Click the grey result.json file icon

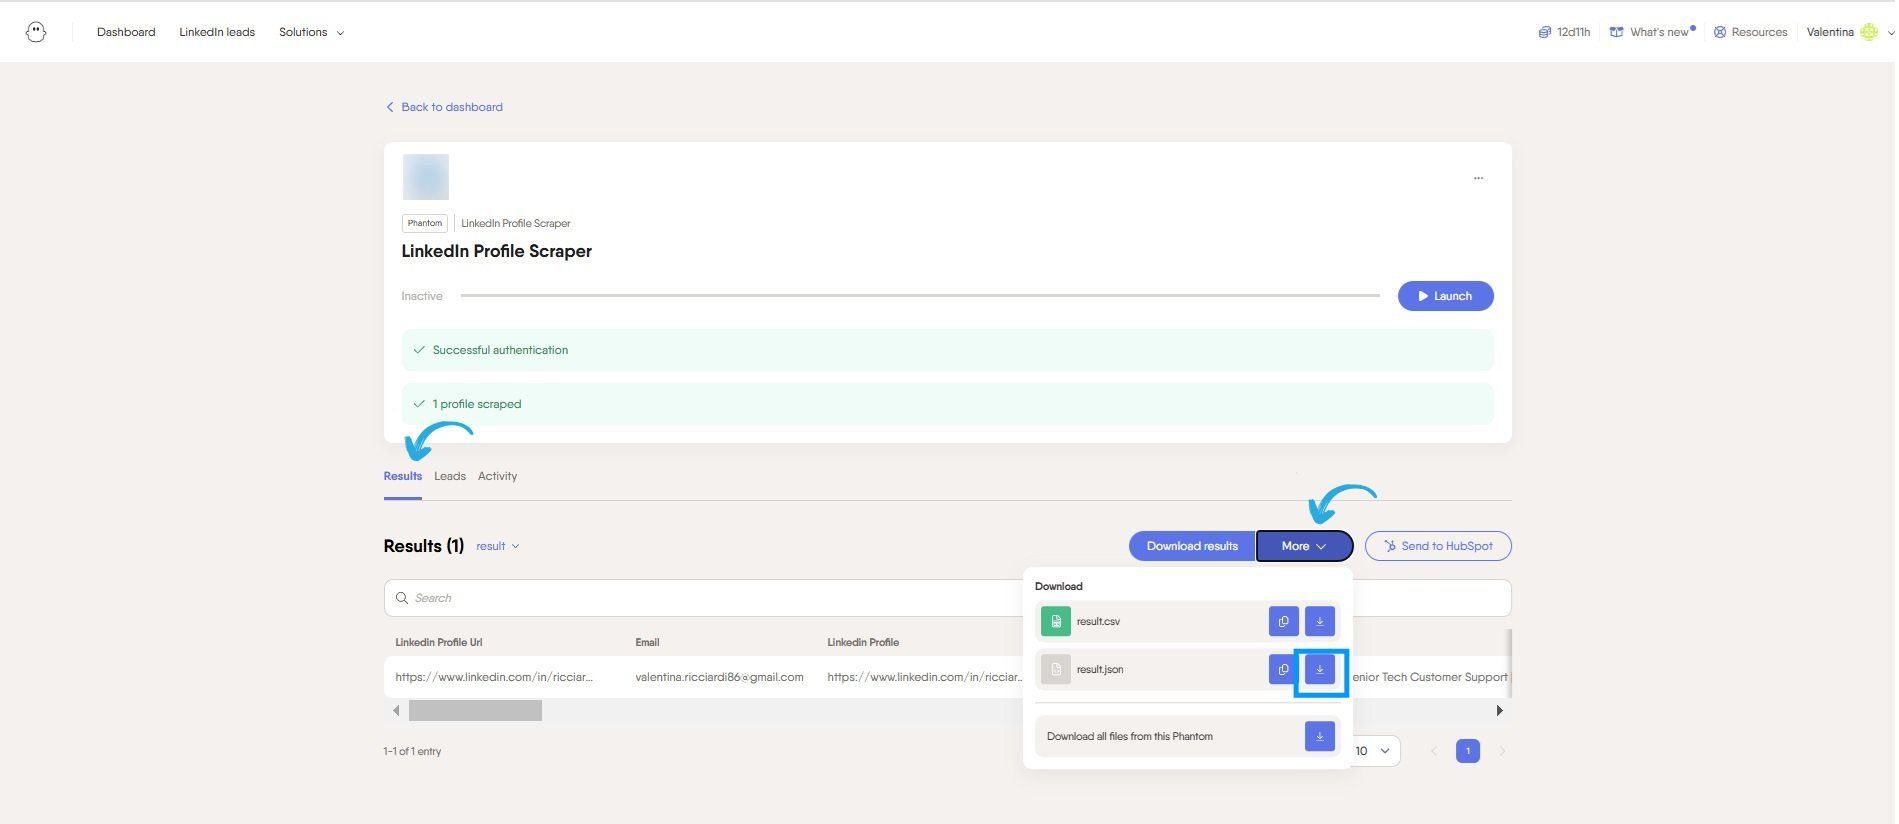[x=1055, y=669]
